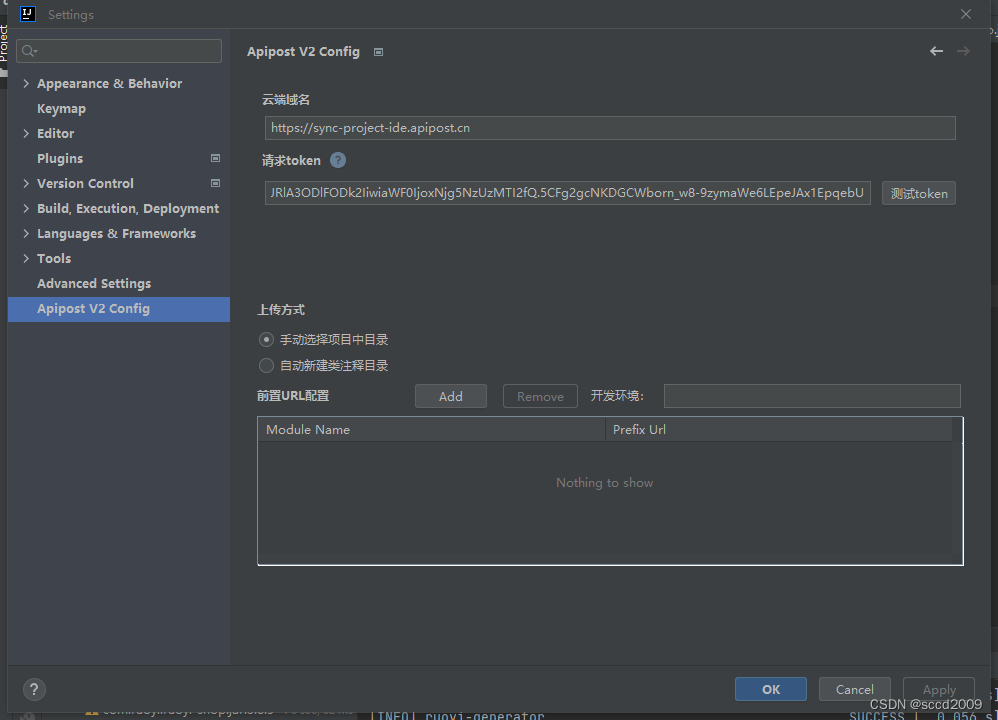Click the 开发环境 input field
998x720 pixels.
[812, 396]
